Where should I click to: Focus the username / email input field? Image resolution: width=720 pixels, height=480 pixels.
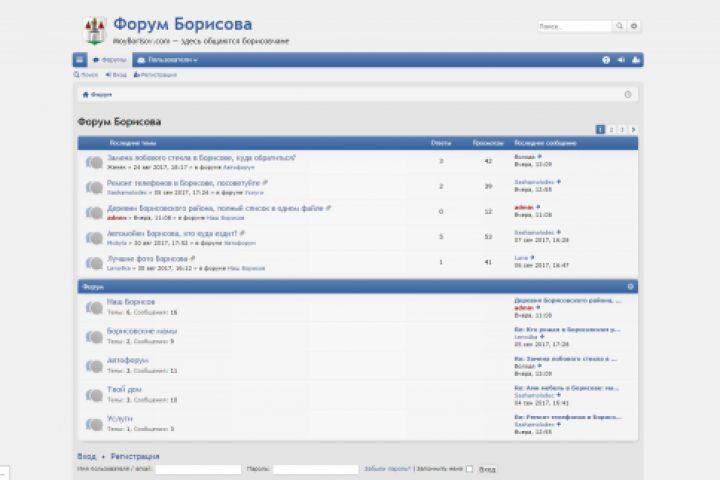(198, 469)
